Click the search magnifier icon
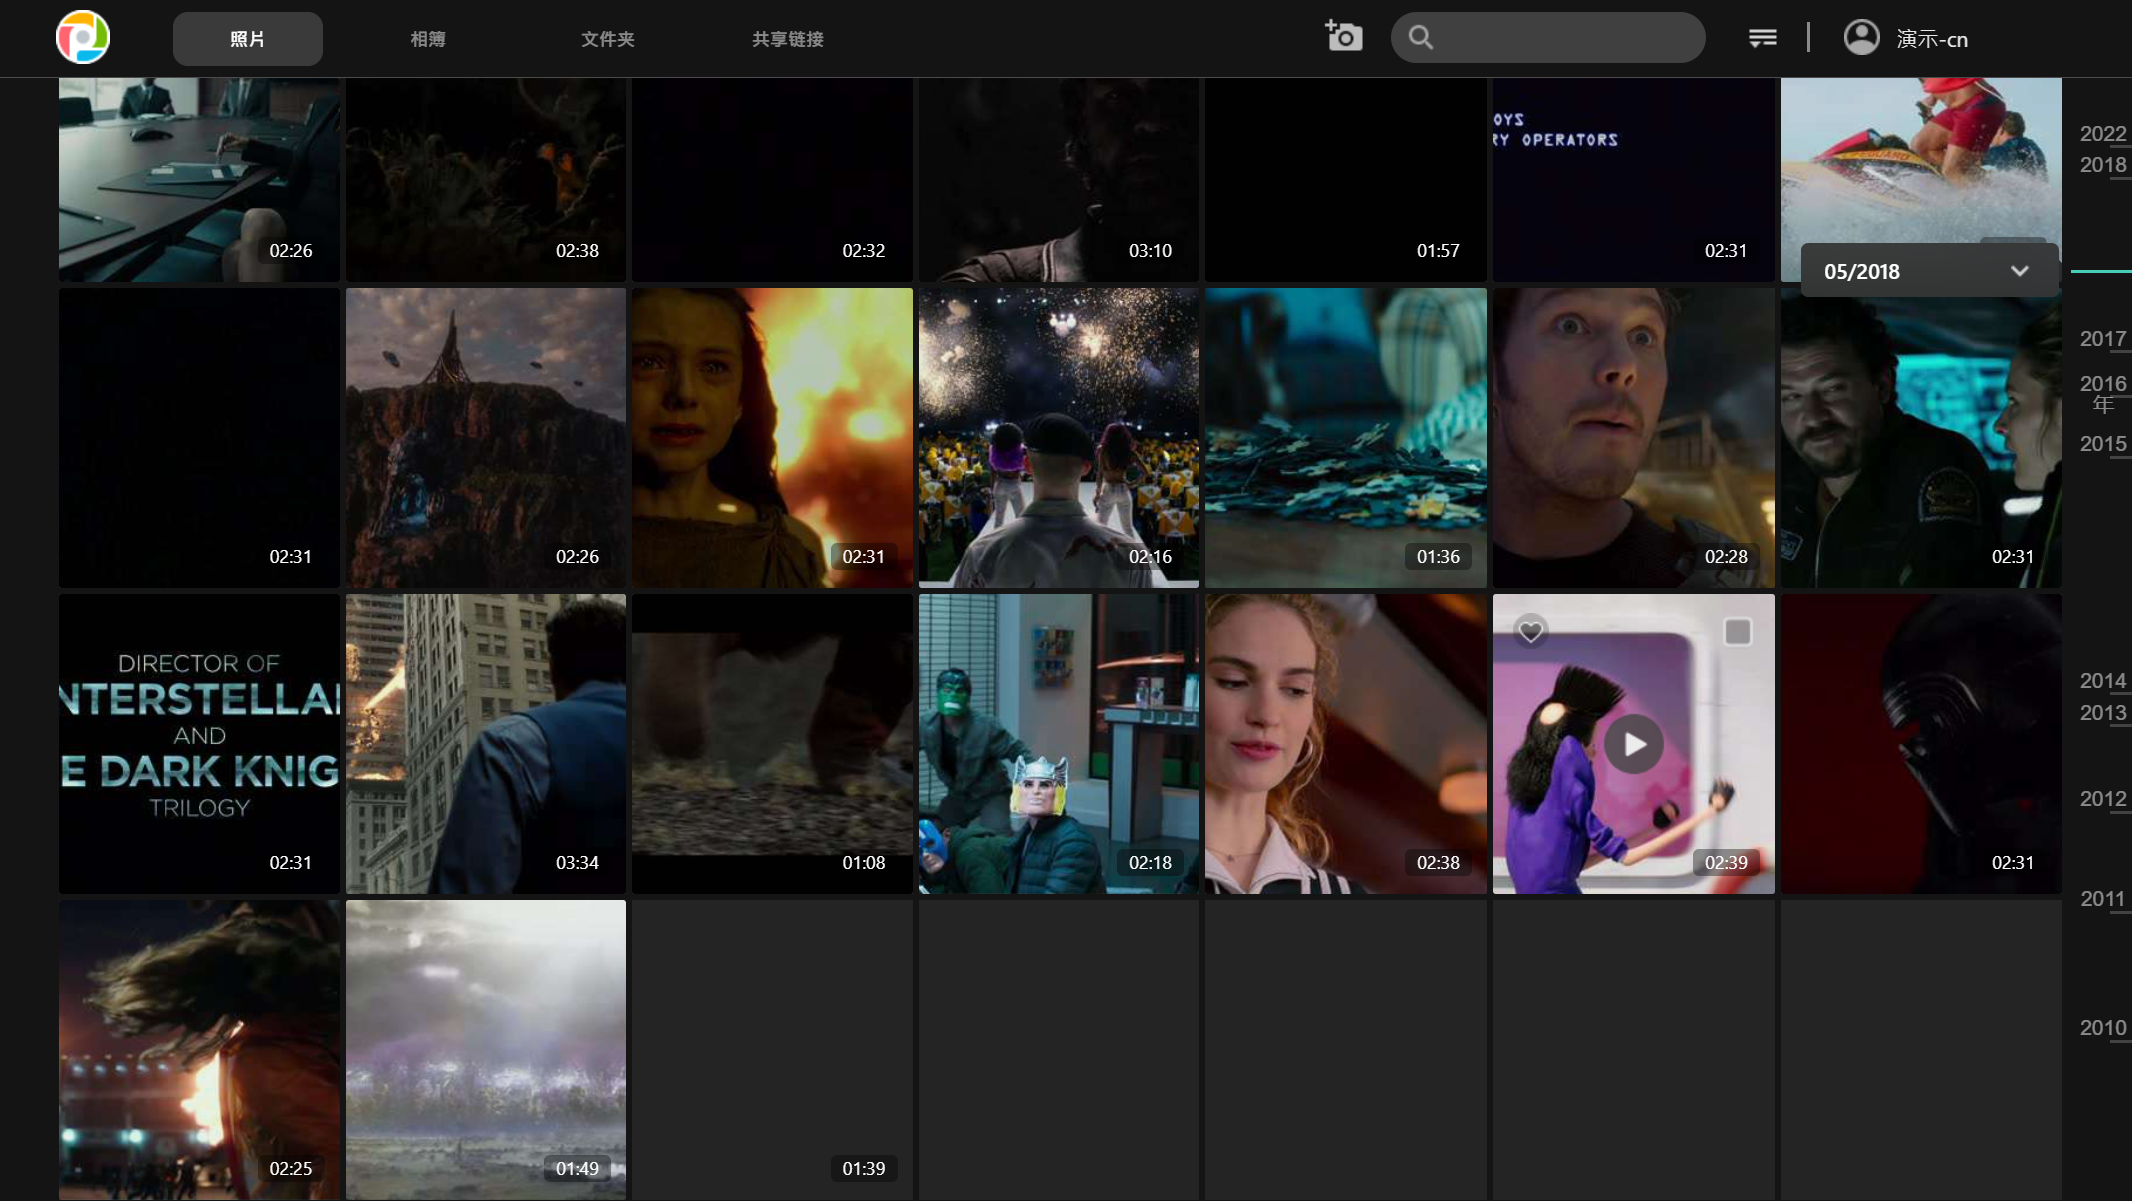 coord(1421,38)
